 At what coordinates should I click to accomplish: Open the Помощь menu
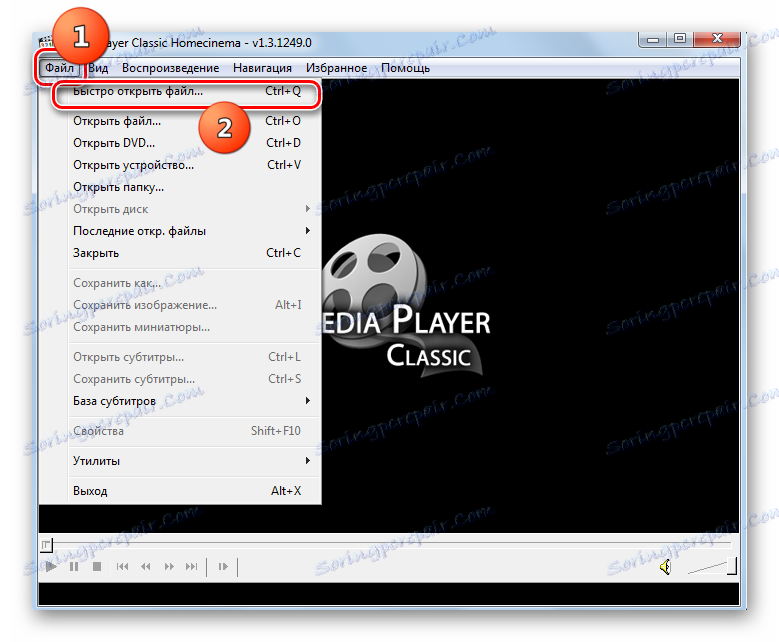(x=405, y=68)
